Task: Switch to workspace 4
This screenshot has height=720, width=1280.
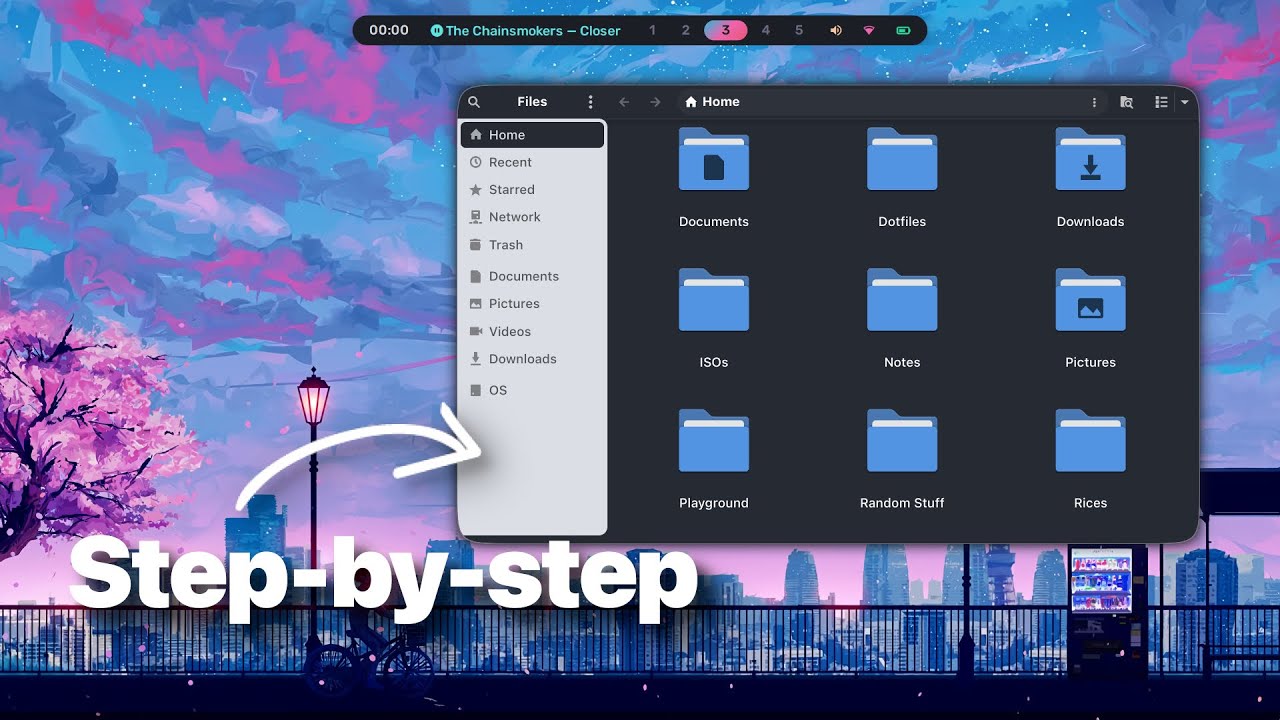Action: [x=766, y=31]
